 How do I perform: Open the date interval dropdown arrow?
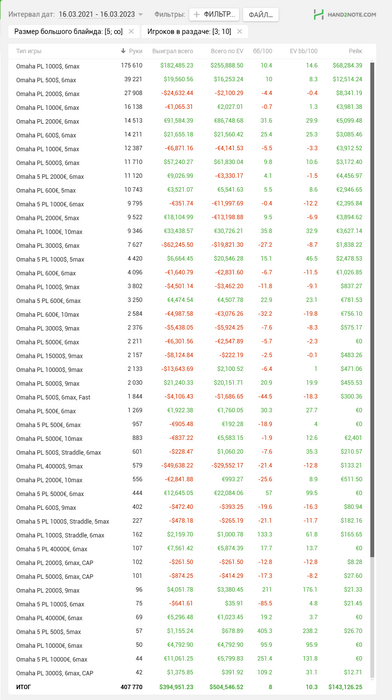coord(141,15)
